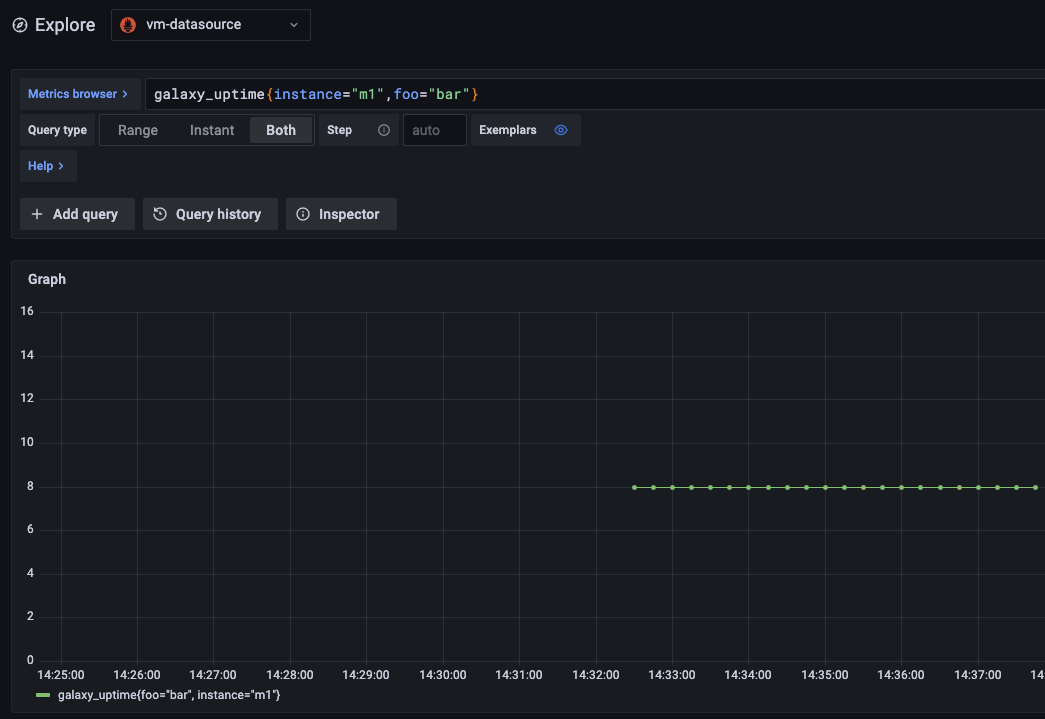Click the vm-datasource flame logo icon
1045x719 pixels.
click(128, 25)
